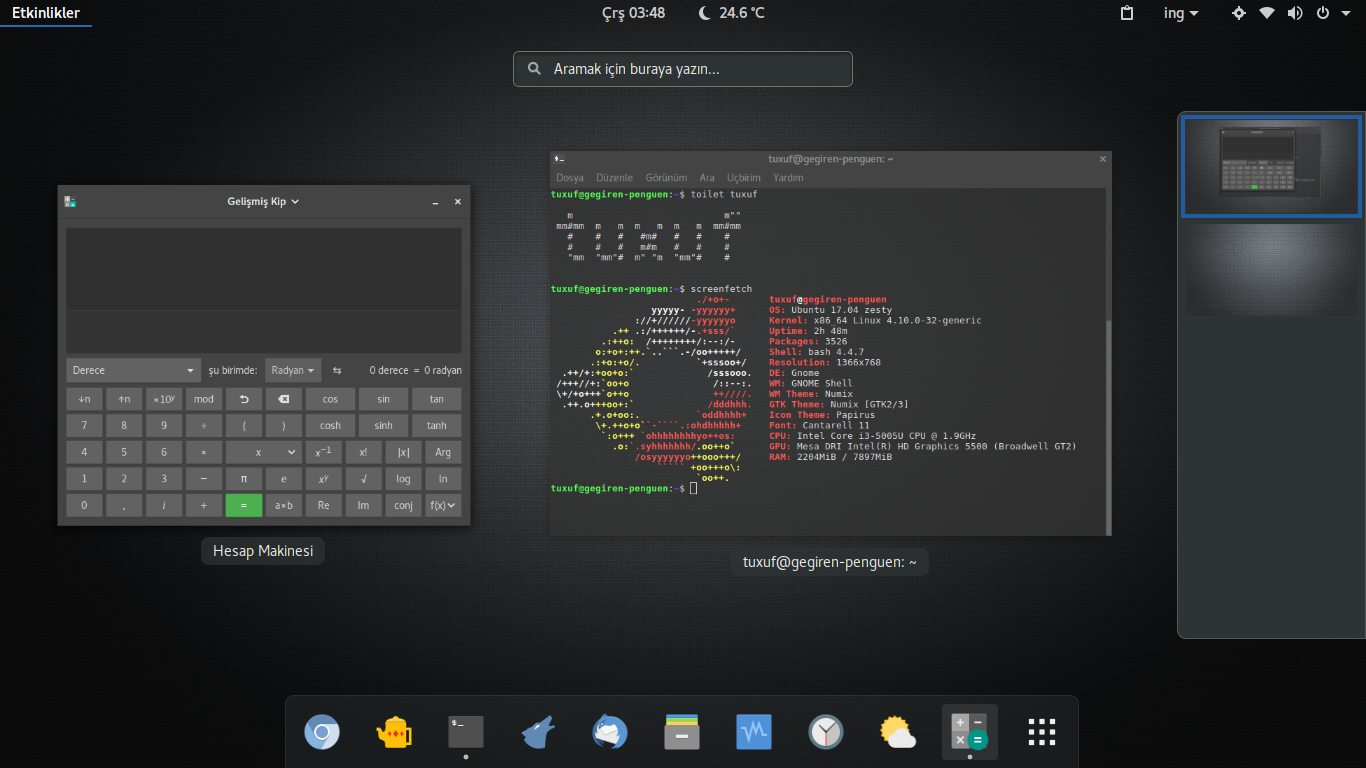
Task: Open the Radyan target unit dropdown
Action: tap(293, 370)
